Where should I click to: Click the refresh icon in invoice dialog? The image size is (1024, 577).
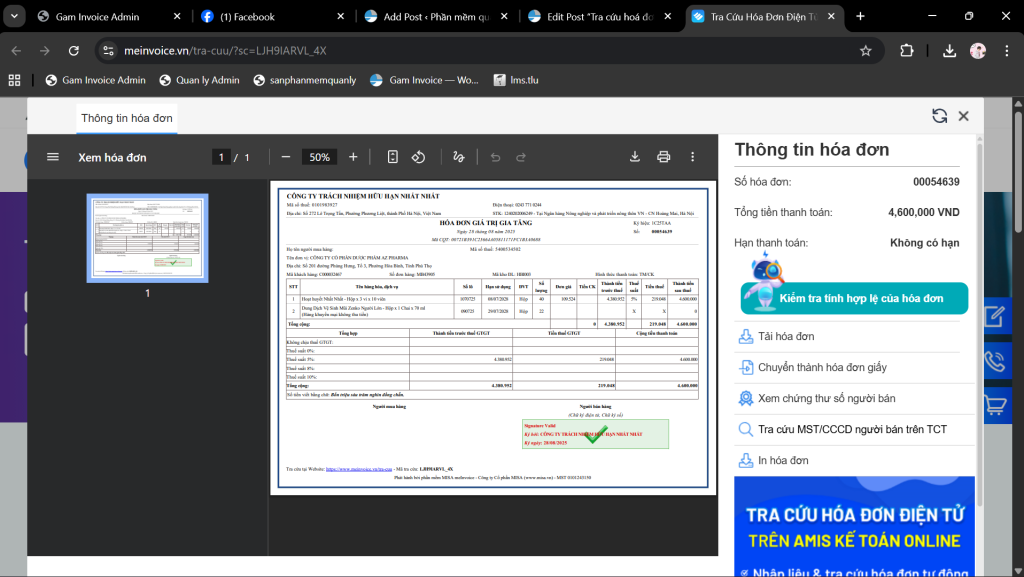point(939,116)
